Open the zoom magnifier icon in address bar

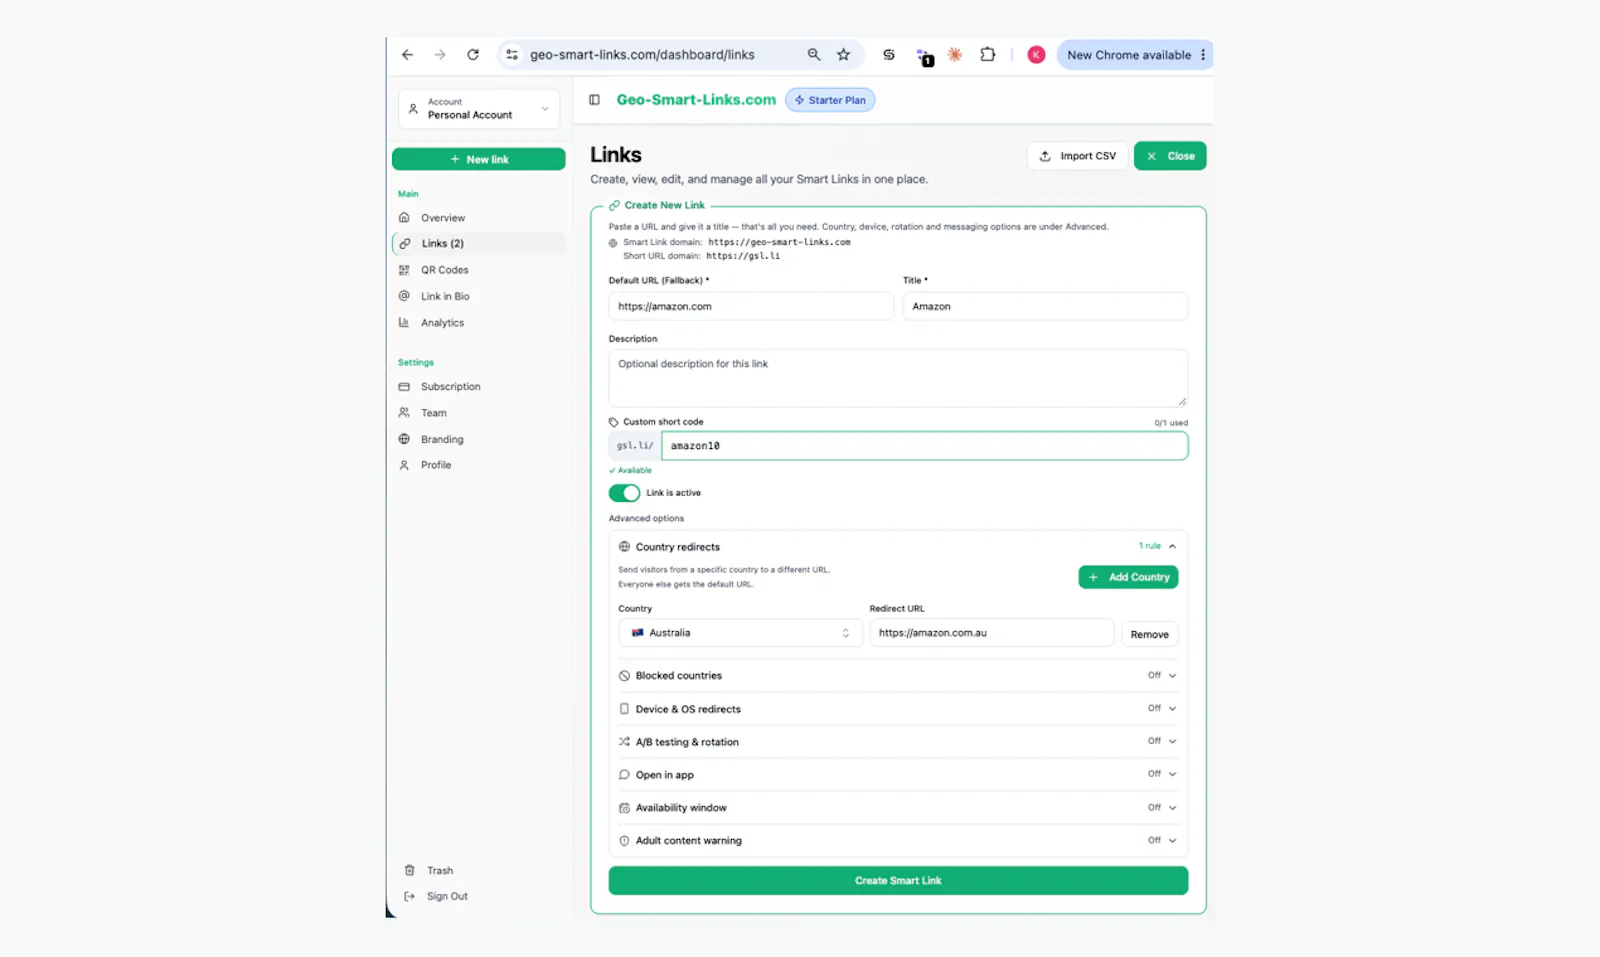[x=814, y=55]
